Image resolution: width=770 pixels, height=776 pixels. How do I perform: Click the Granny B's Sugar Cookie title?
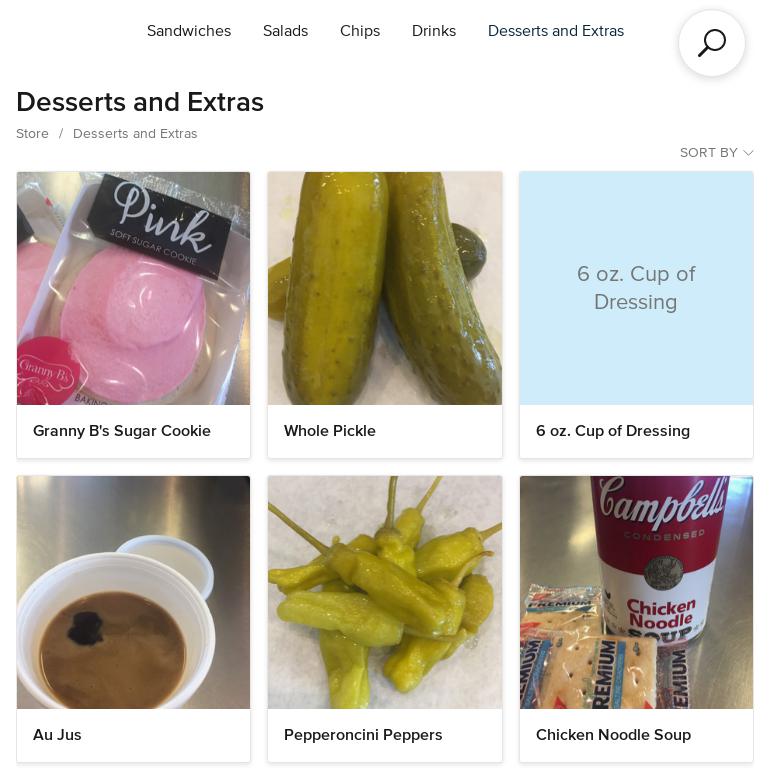(122, 431)
